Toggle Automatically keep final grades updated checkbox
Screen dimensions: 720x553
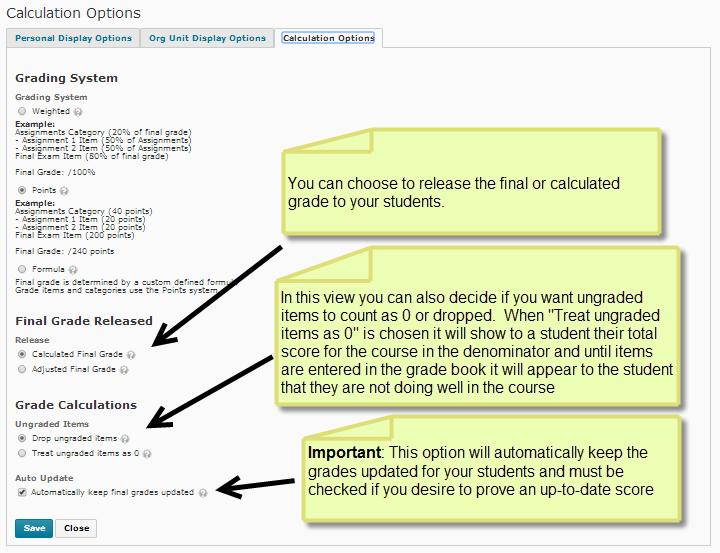click(22, 492)
